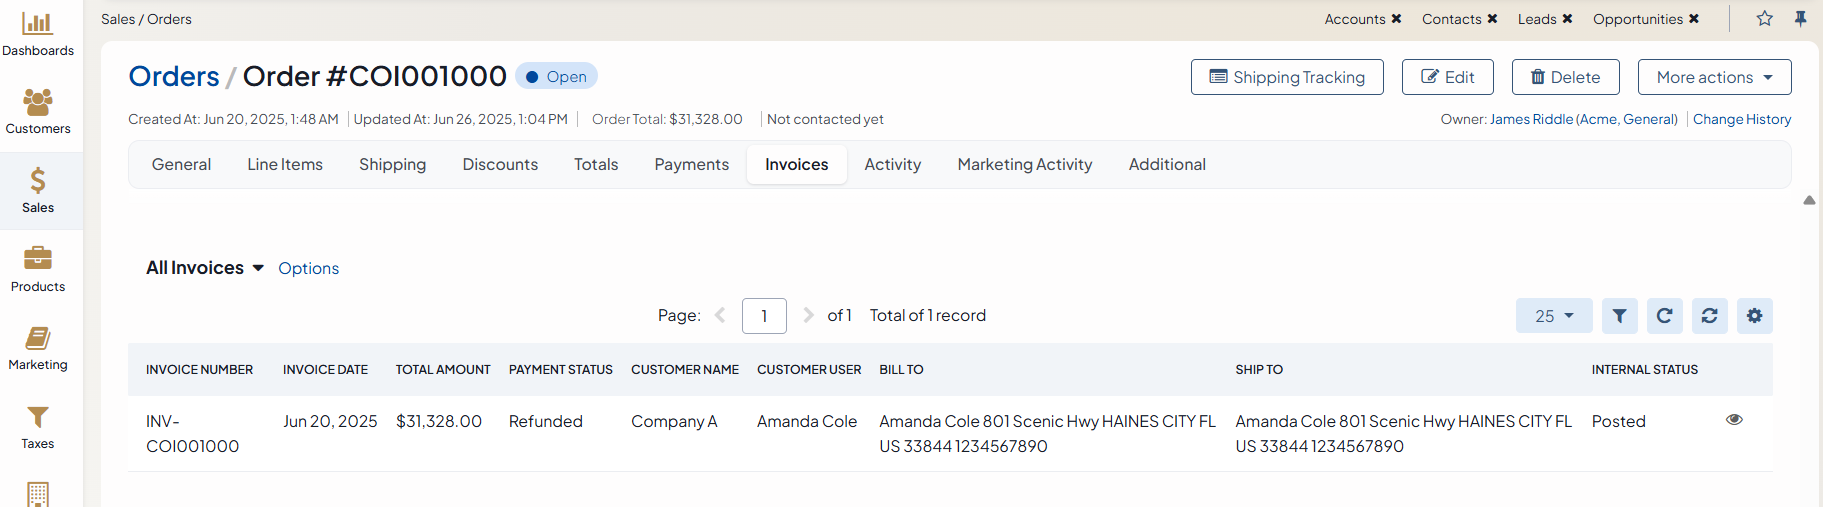Expand the More actions dropdown

click(1714, 77)
